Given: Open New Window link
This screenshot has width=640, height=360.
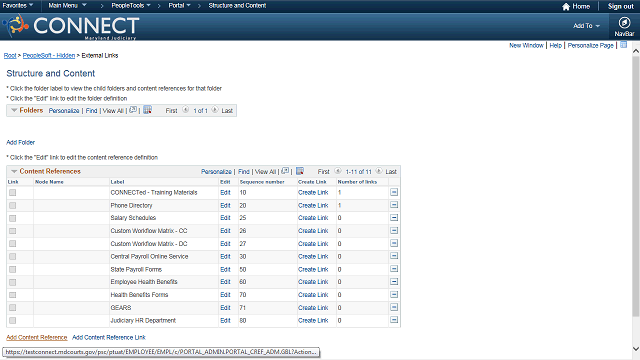Looking at the screenshot, I should [526, 45].
